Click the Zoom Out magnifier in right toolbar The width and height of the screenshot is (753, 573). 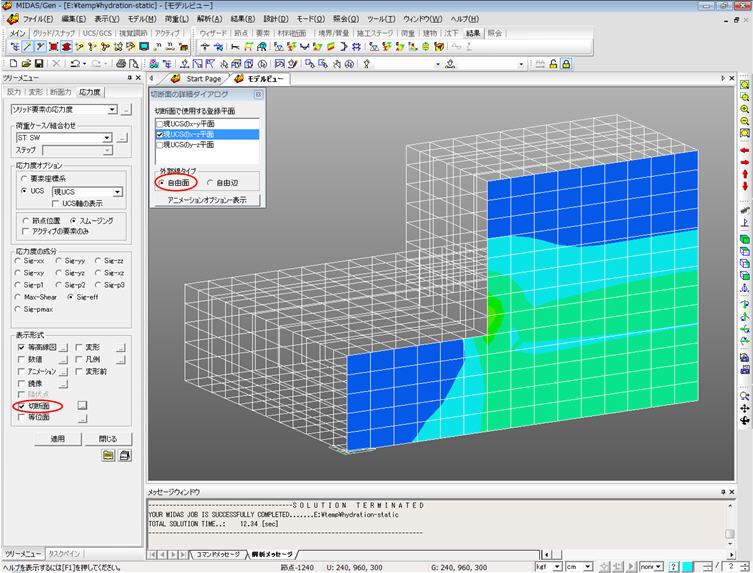[744, 122]
